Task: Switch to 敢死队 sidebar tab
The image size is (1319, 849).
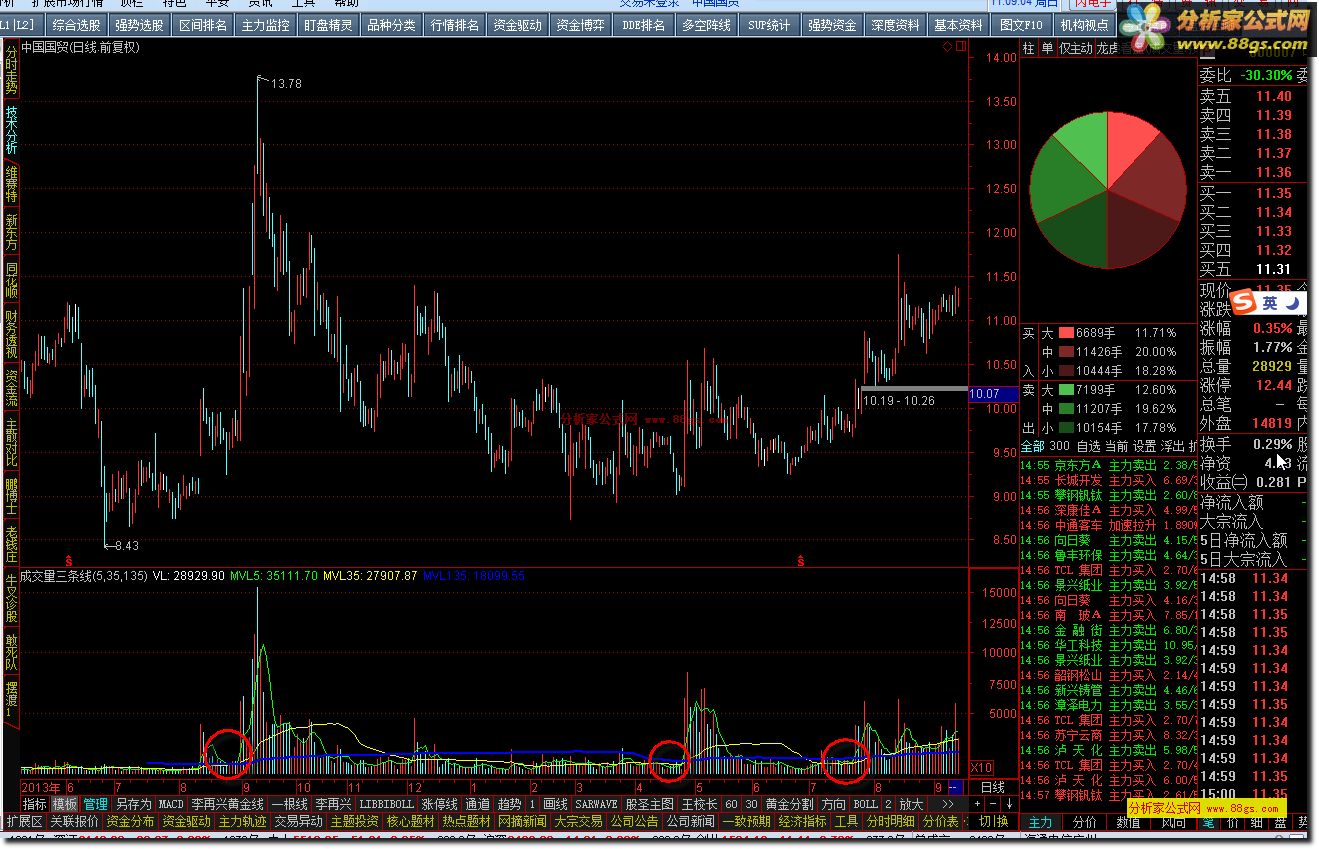Action: point(11,651)
